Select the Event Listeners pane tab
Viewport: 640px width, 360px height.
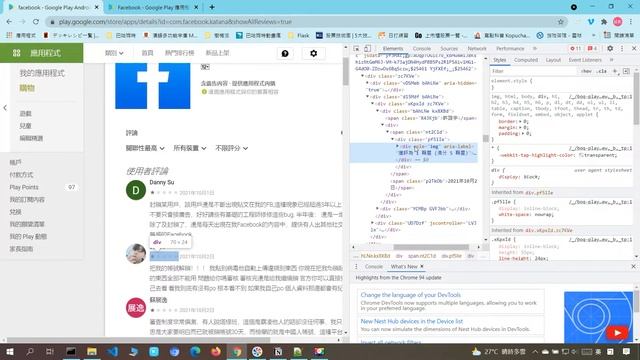(x=585, y=60)
